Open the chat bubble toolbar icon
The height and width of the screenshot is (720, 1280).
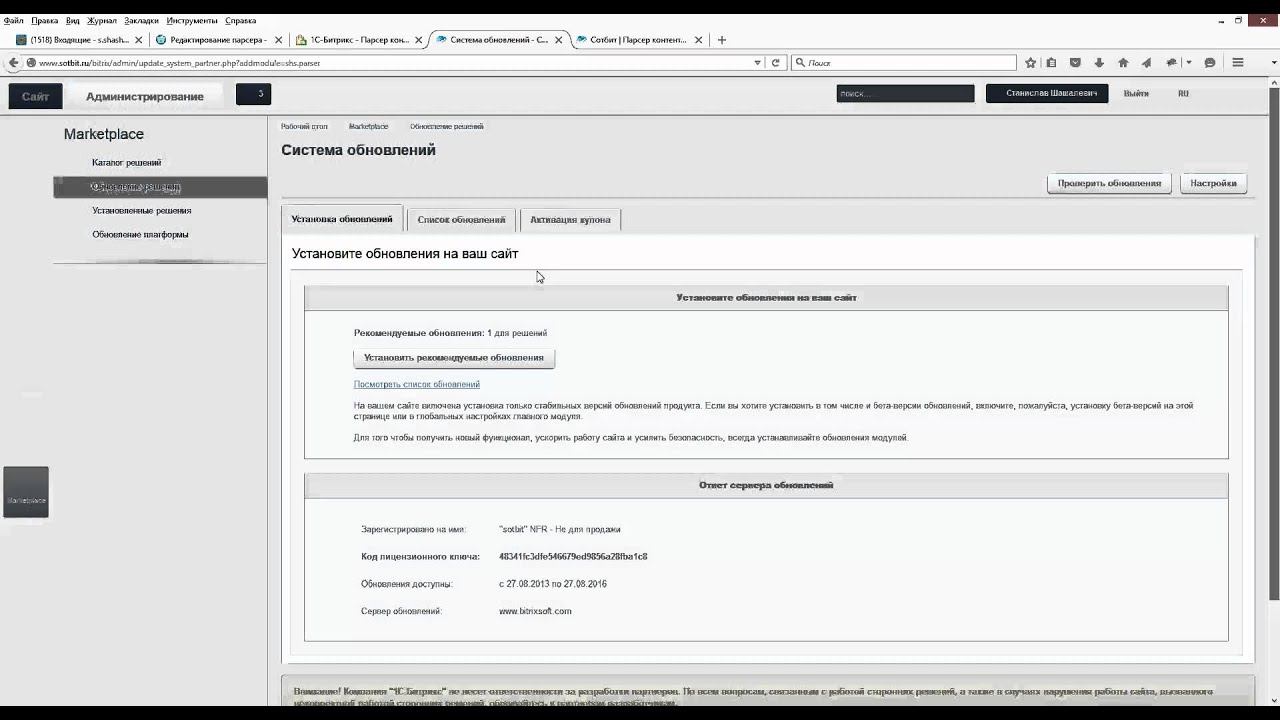(1210, 62)
